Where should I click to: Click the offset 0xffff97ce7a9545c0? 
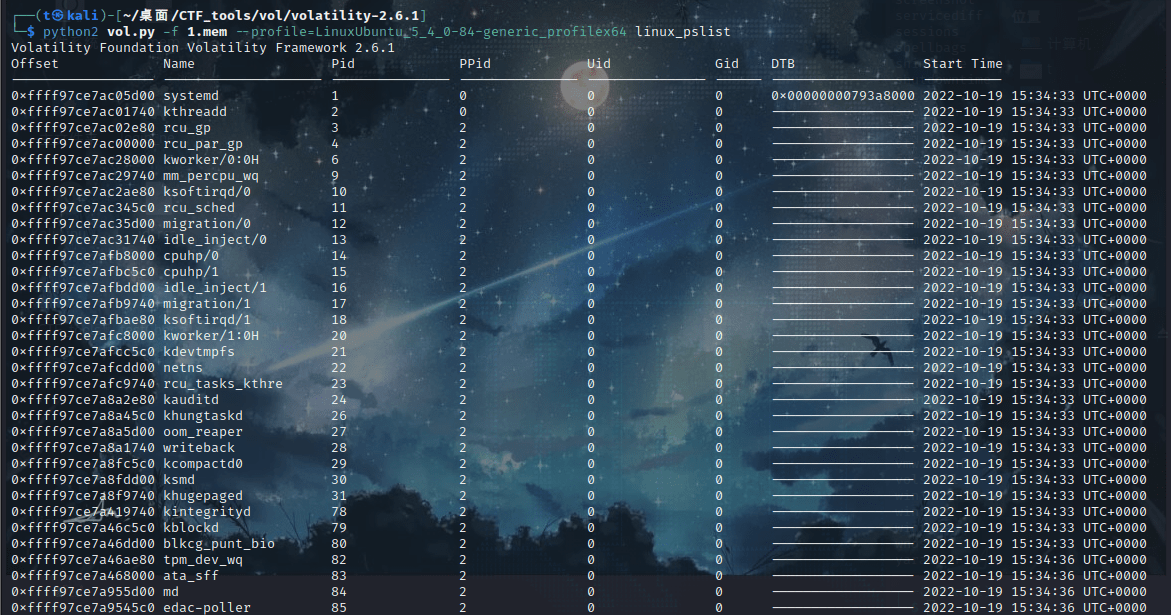pyautogui.click(x=83, y=608)
